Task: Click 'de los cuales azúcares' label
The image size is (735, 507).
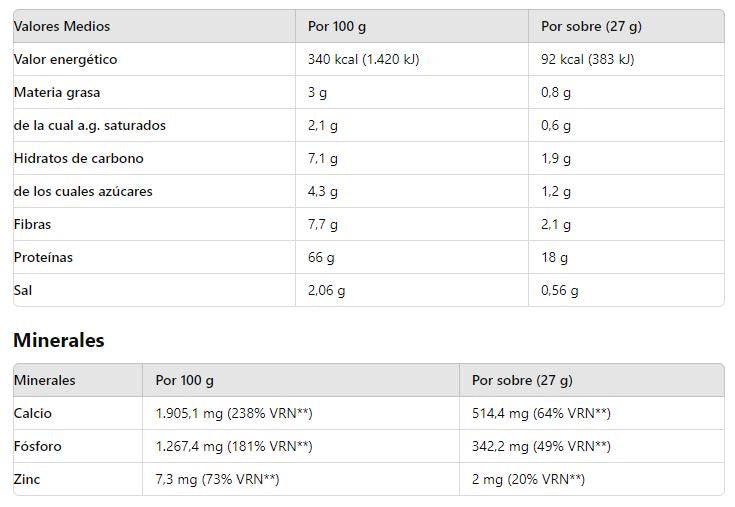Action: (x=83, y=191)
